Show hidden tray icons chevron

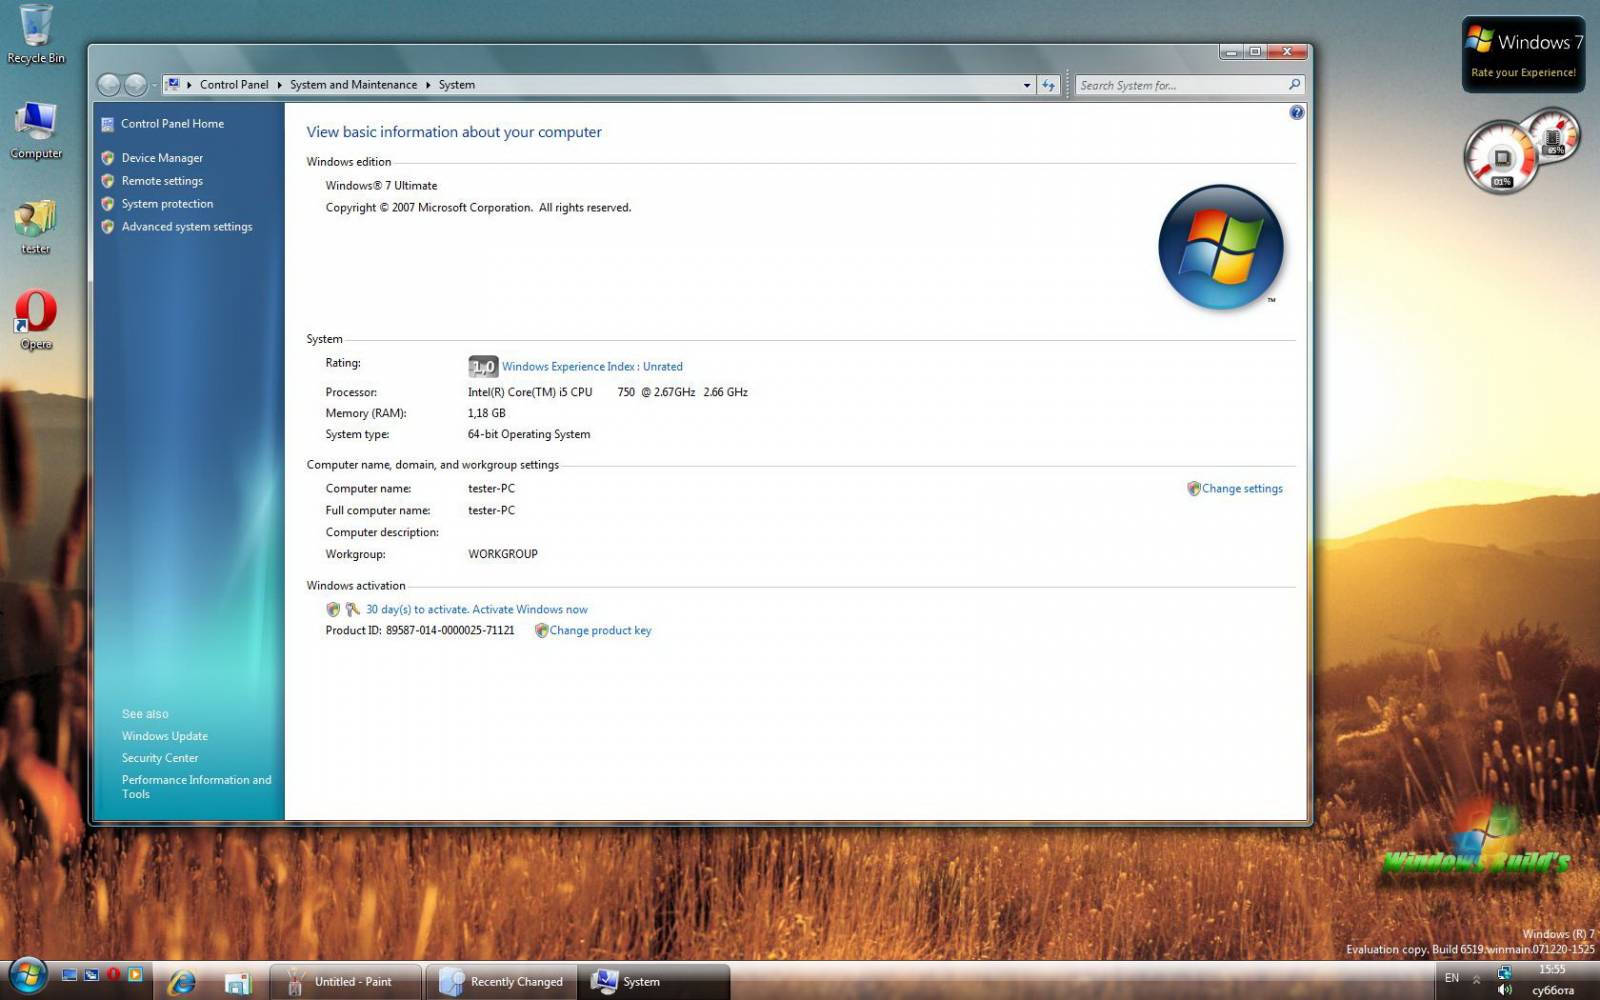1476,979
